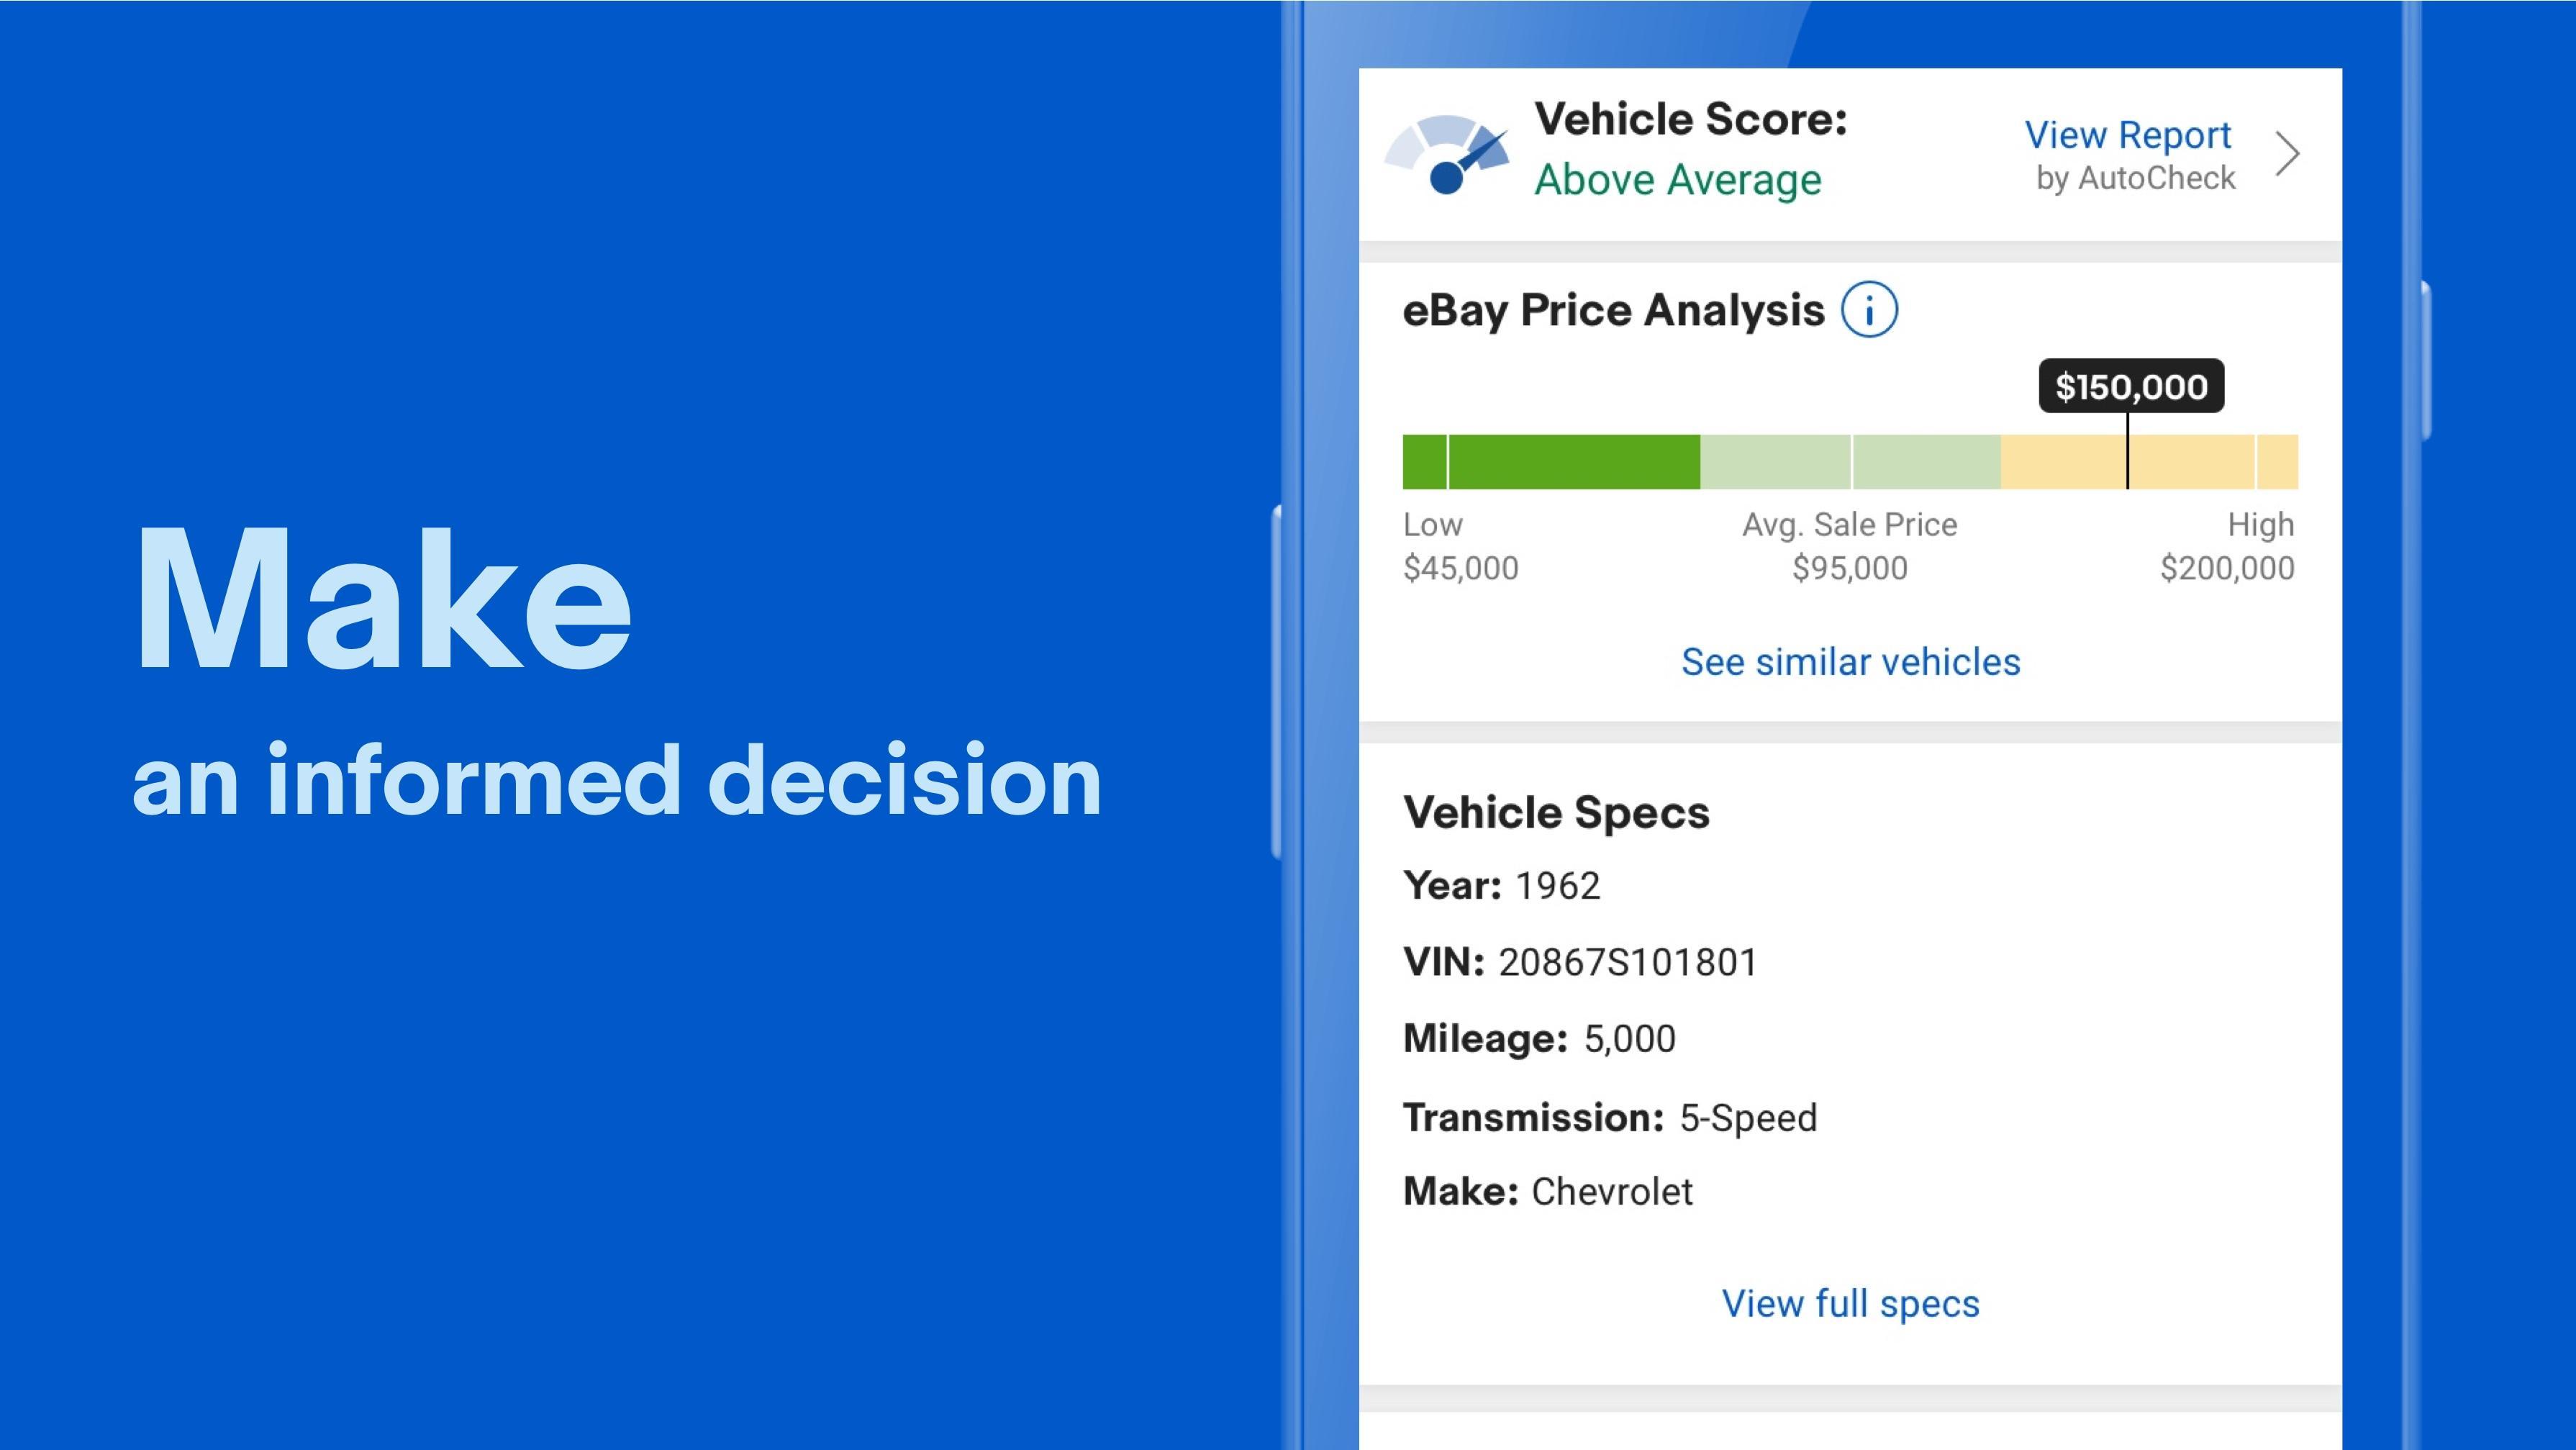Image resolution: width=2576 pixels, height=1450 pixels.
Task: Open See similar vehicles link
Action: tap(1850, 662)
